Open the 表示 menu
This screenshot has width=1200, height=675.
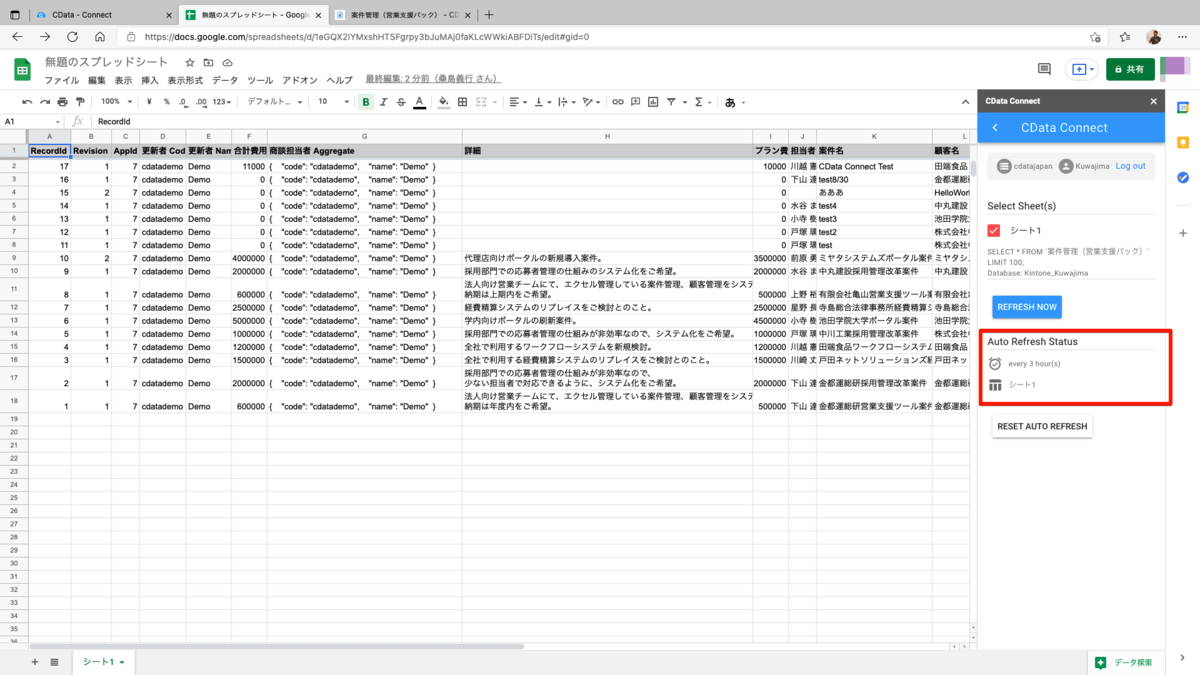pyautogui.click(x=123, y=80)
